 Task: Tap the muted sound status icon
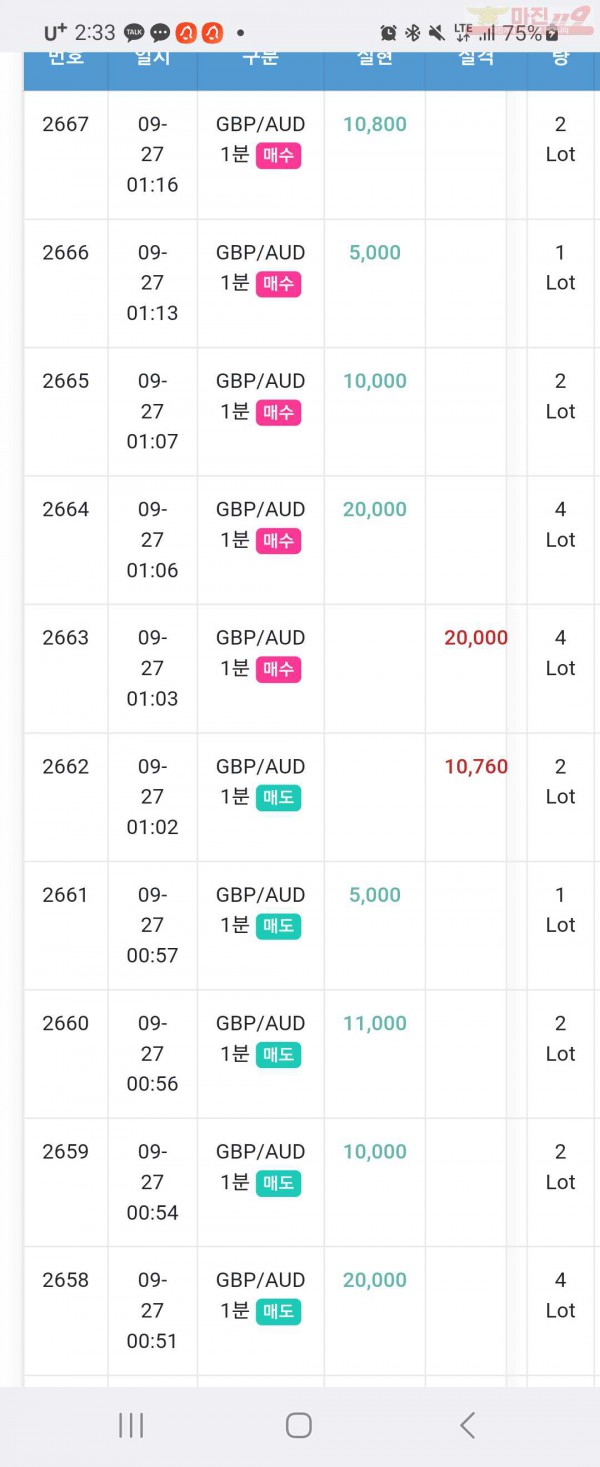point(436,33)
